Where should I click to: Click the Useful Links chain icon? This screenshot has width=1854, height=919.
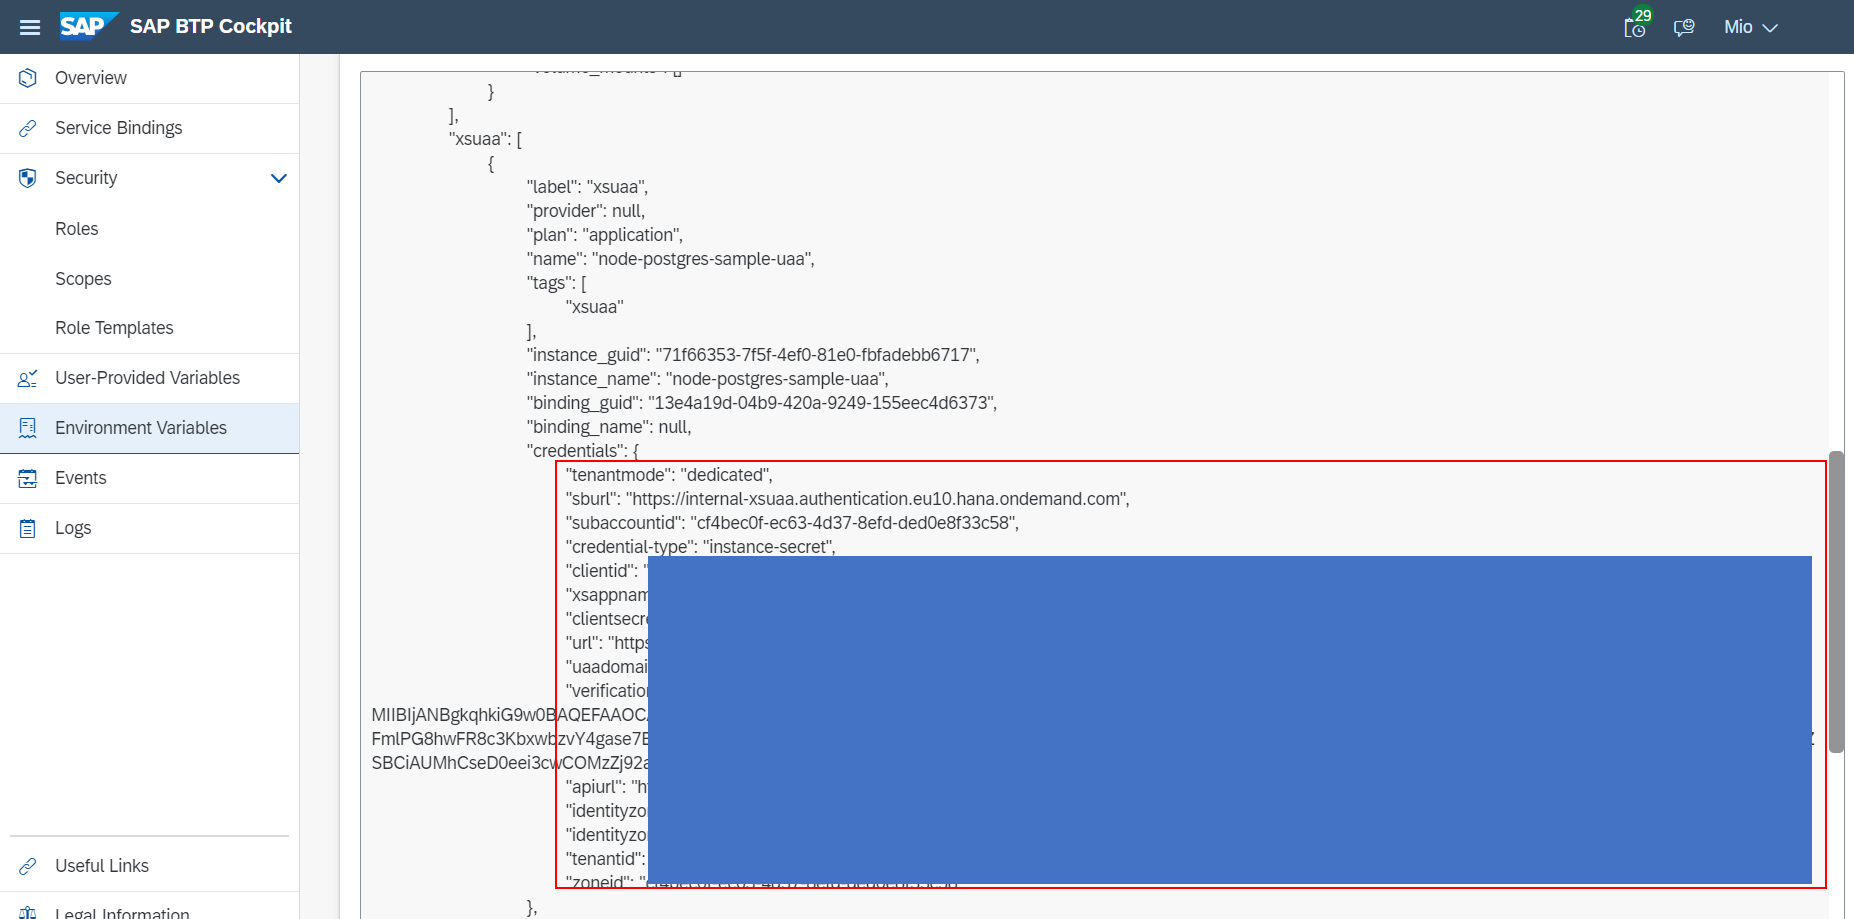pos(28,866)
